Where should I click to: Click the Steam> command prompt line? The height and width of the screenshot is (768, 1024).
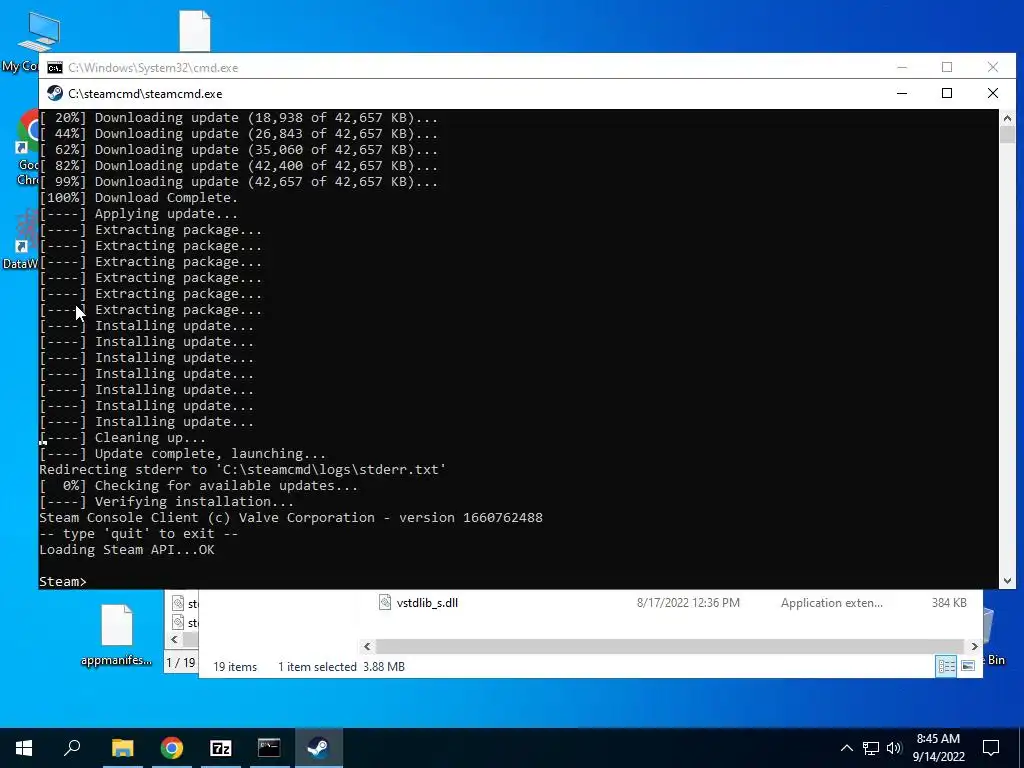click(x=63, y=581)
